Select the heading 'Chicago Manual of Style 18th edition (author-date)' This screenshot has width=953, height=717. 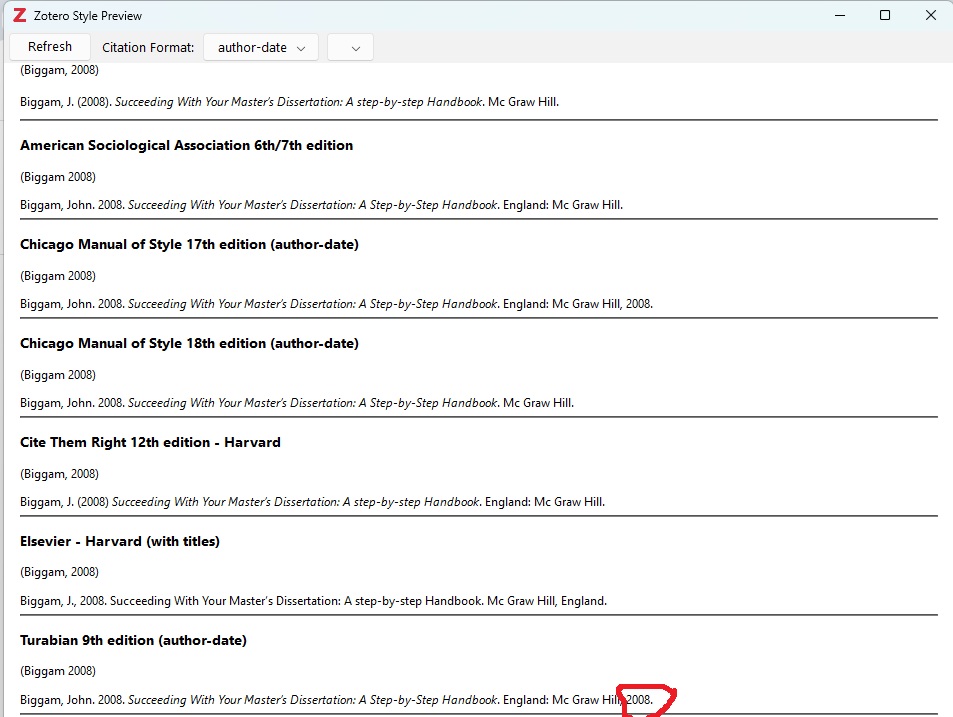[x=190, y=343]
